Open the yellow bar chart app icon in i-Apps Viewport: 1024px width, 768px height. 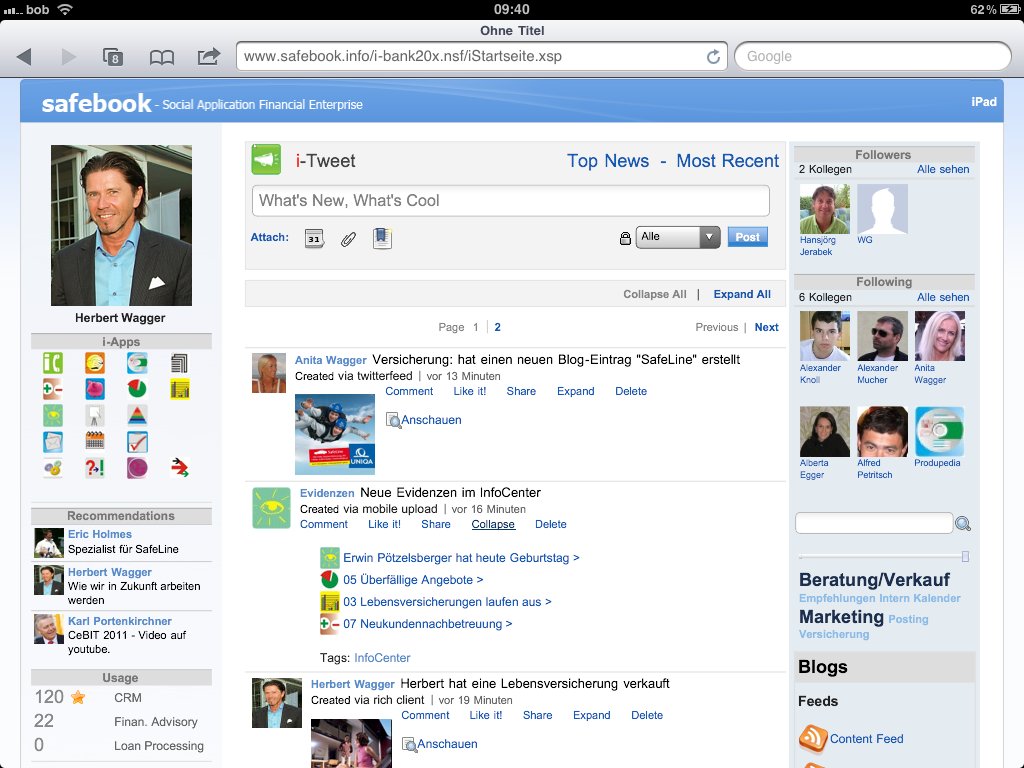tap(179, 389)
